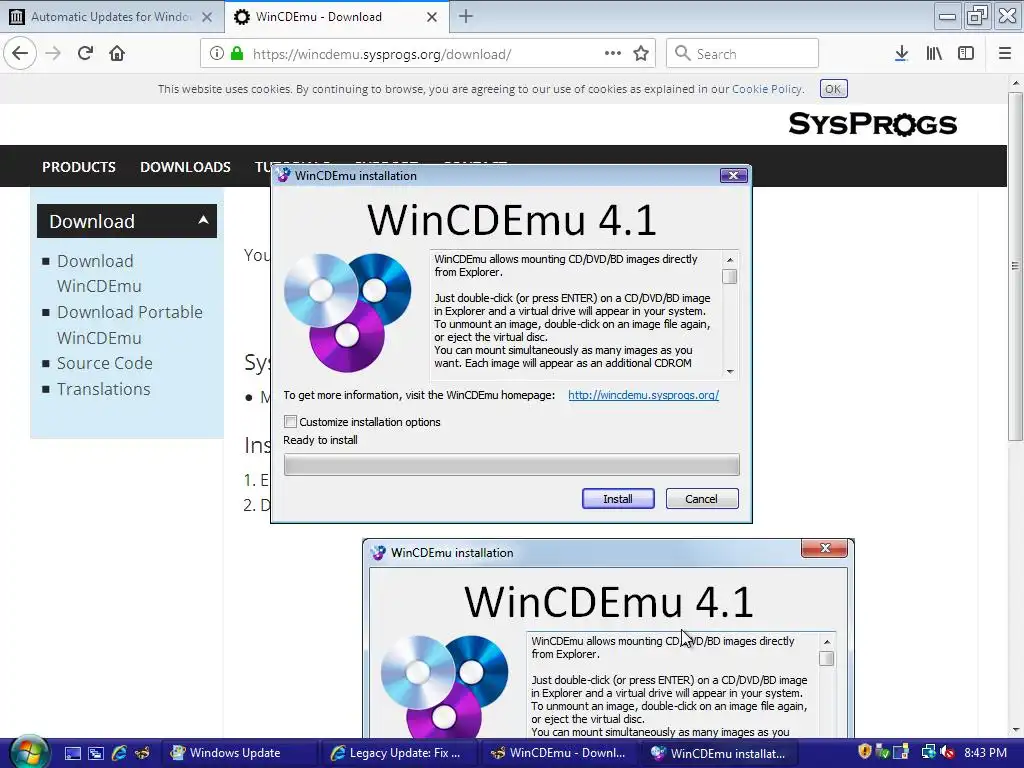Click the taskbar clock showing 8:43 PM

point(985,753)
